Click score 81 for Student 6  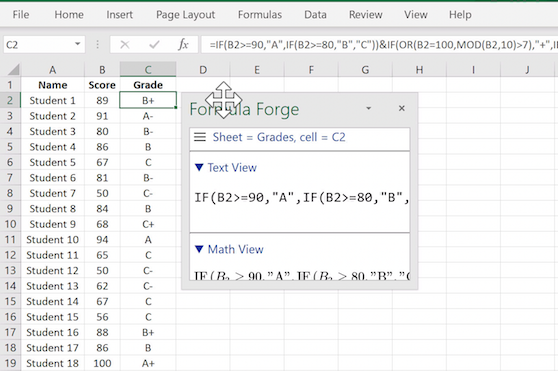point(102,177)
